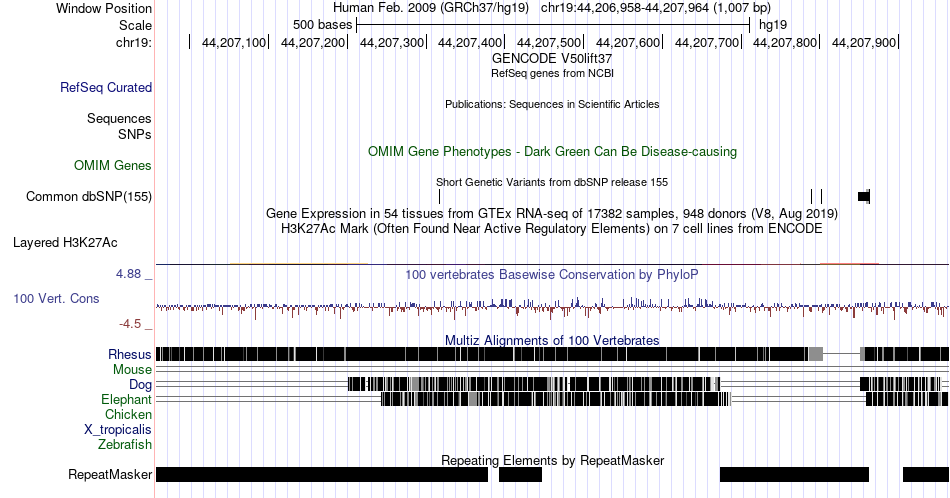Click the gray Rhesus gap segment
Screen dimensions: 950x498
(x=816, y=354)
